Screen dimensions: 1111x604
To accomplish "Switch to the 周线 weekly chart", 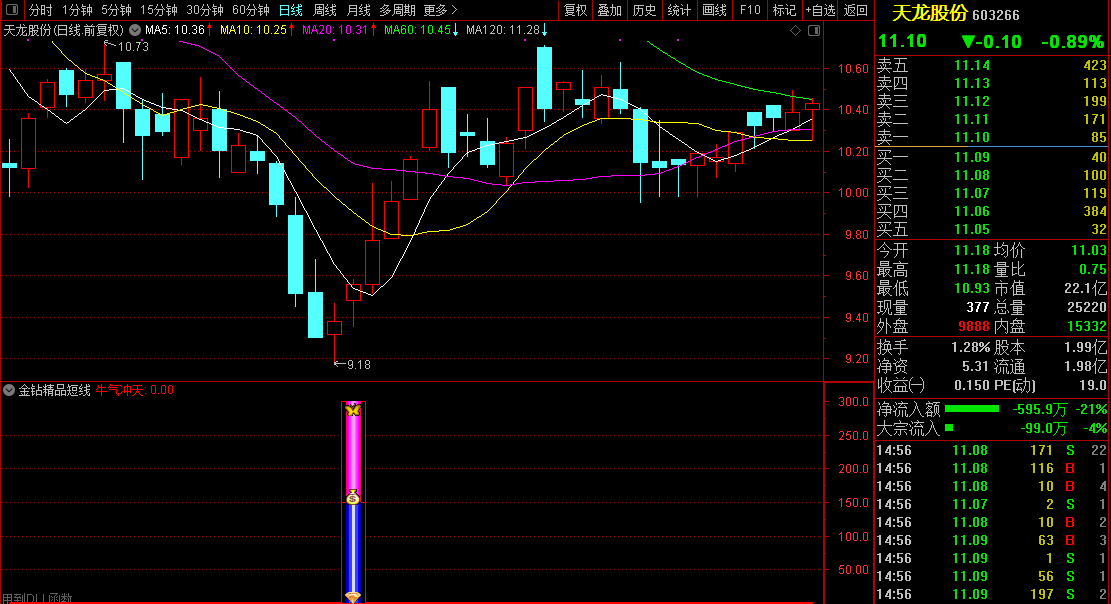I will pos(325,10).
